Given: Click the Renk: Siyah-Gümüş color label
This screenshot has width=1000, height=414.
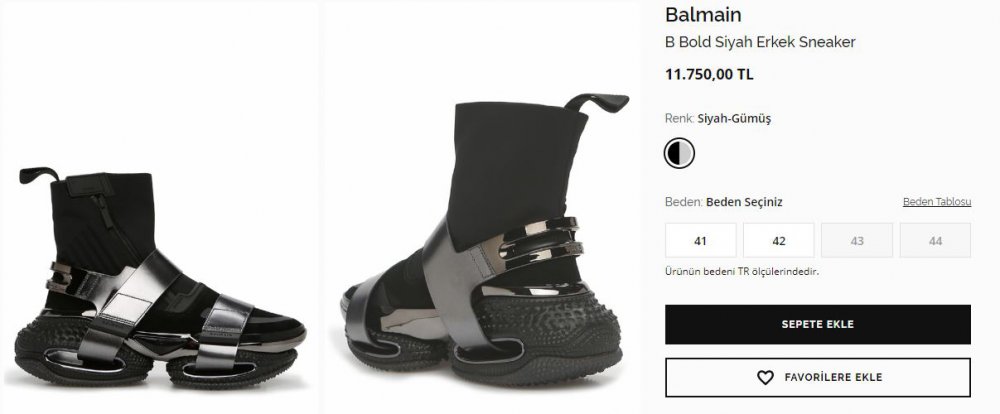Looking at the screenshot, I should click(x=718, y=119).
